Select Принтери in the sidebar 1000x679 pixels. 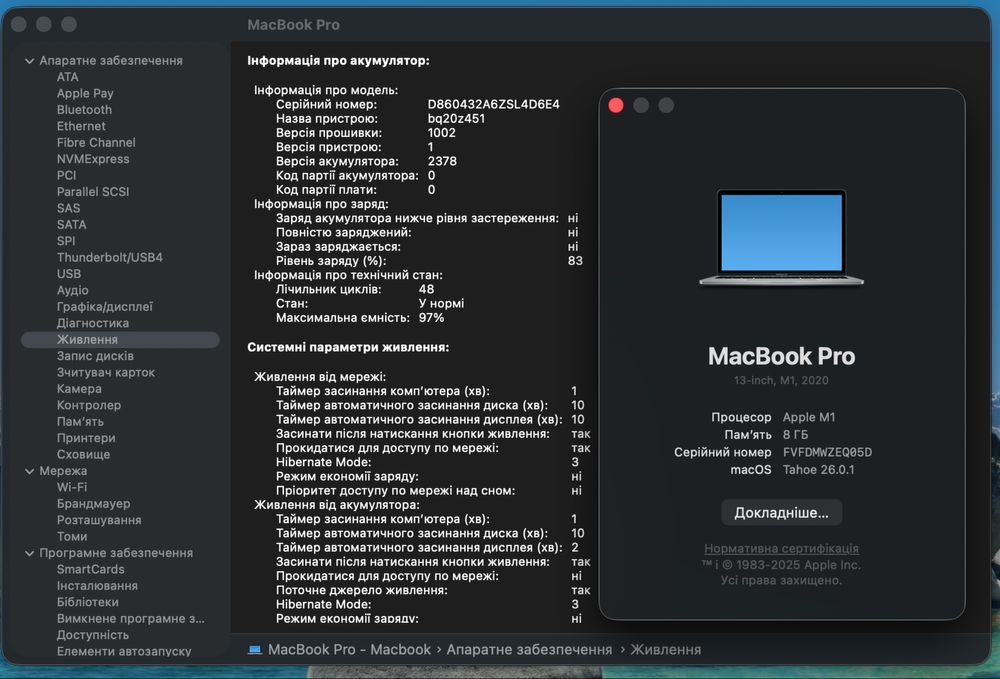86,439
